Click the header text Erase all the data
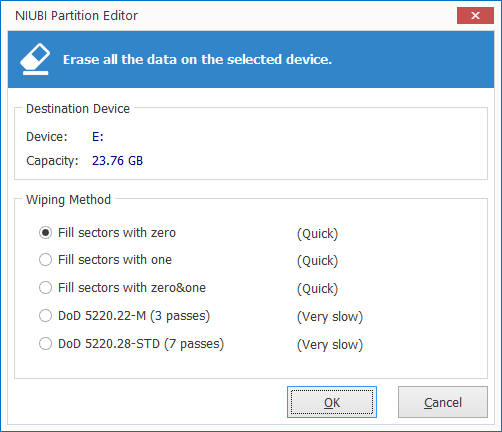Viewport: 502px width, 432px height. [x=197, y=59]
